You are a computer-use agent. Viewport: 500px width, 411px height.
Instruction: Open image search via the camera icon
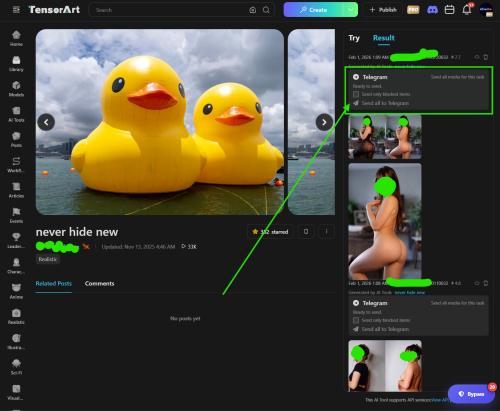coord(253,10)
